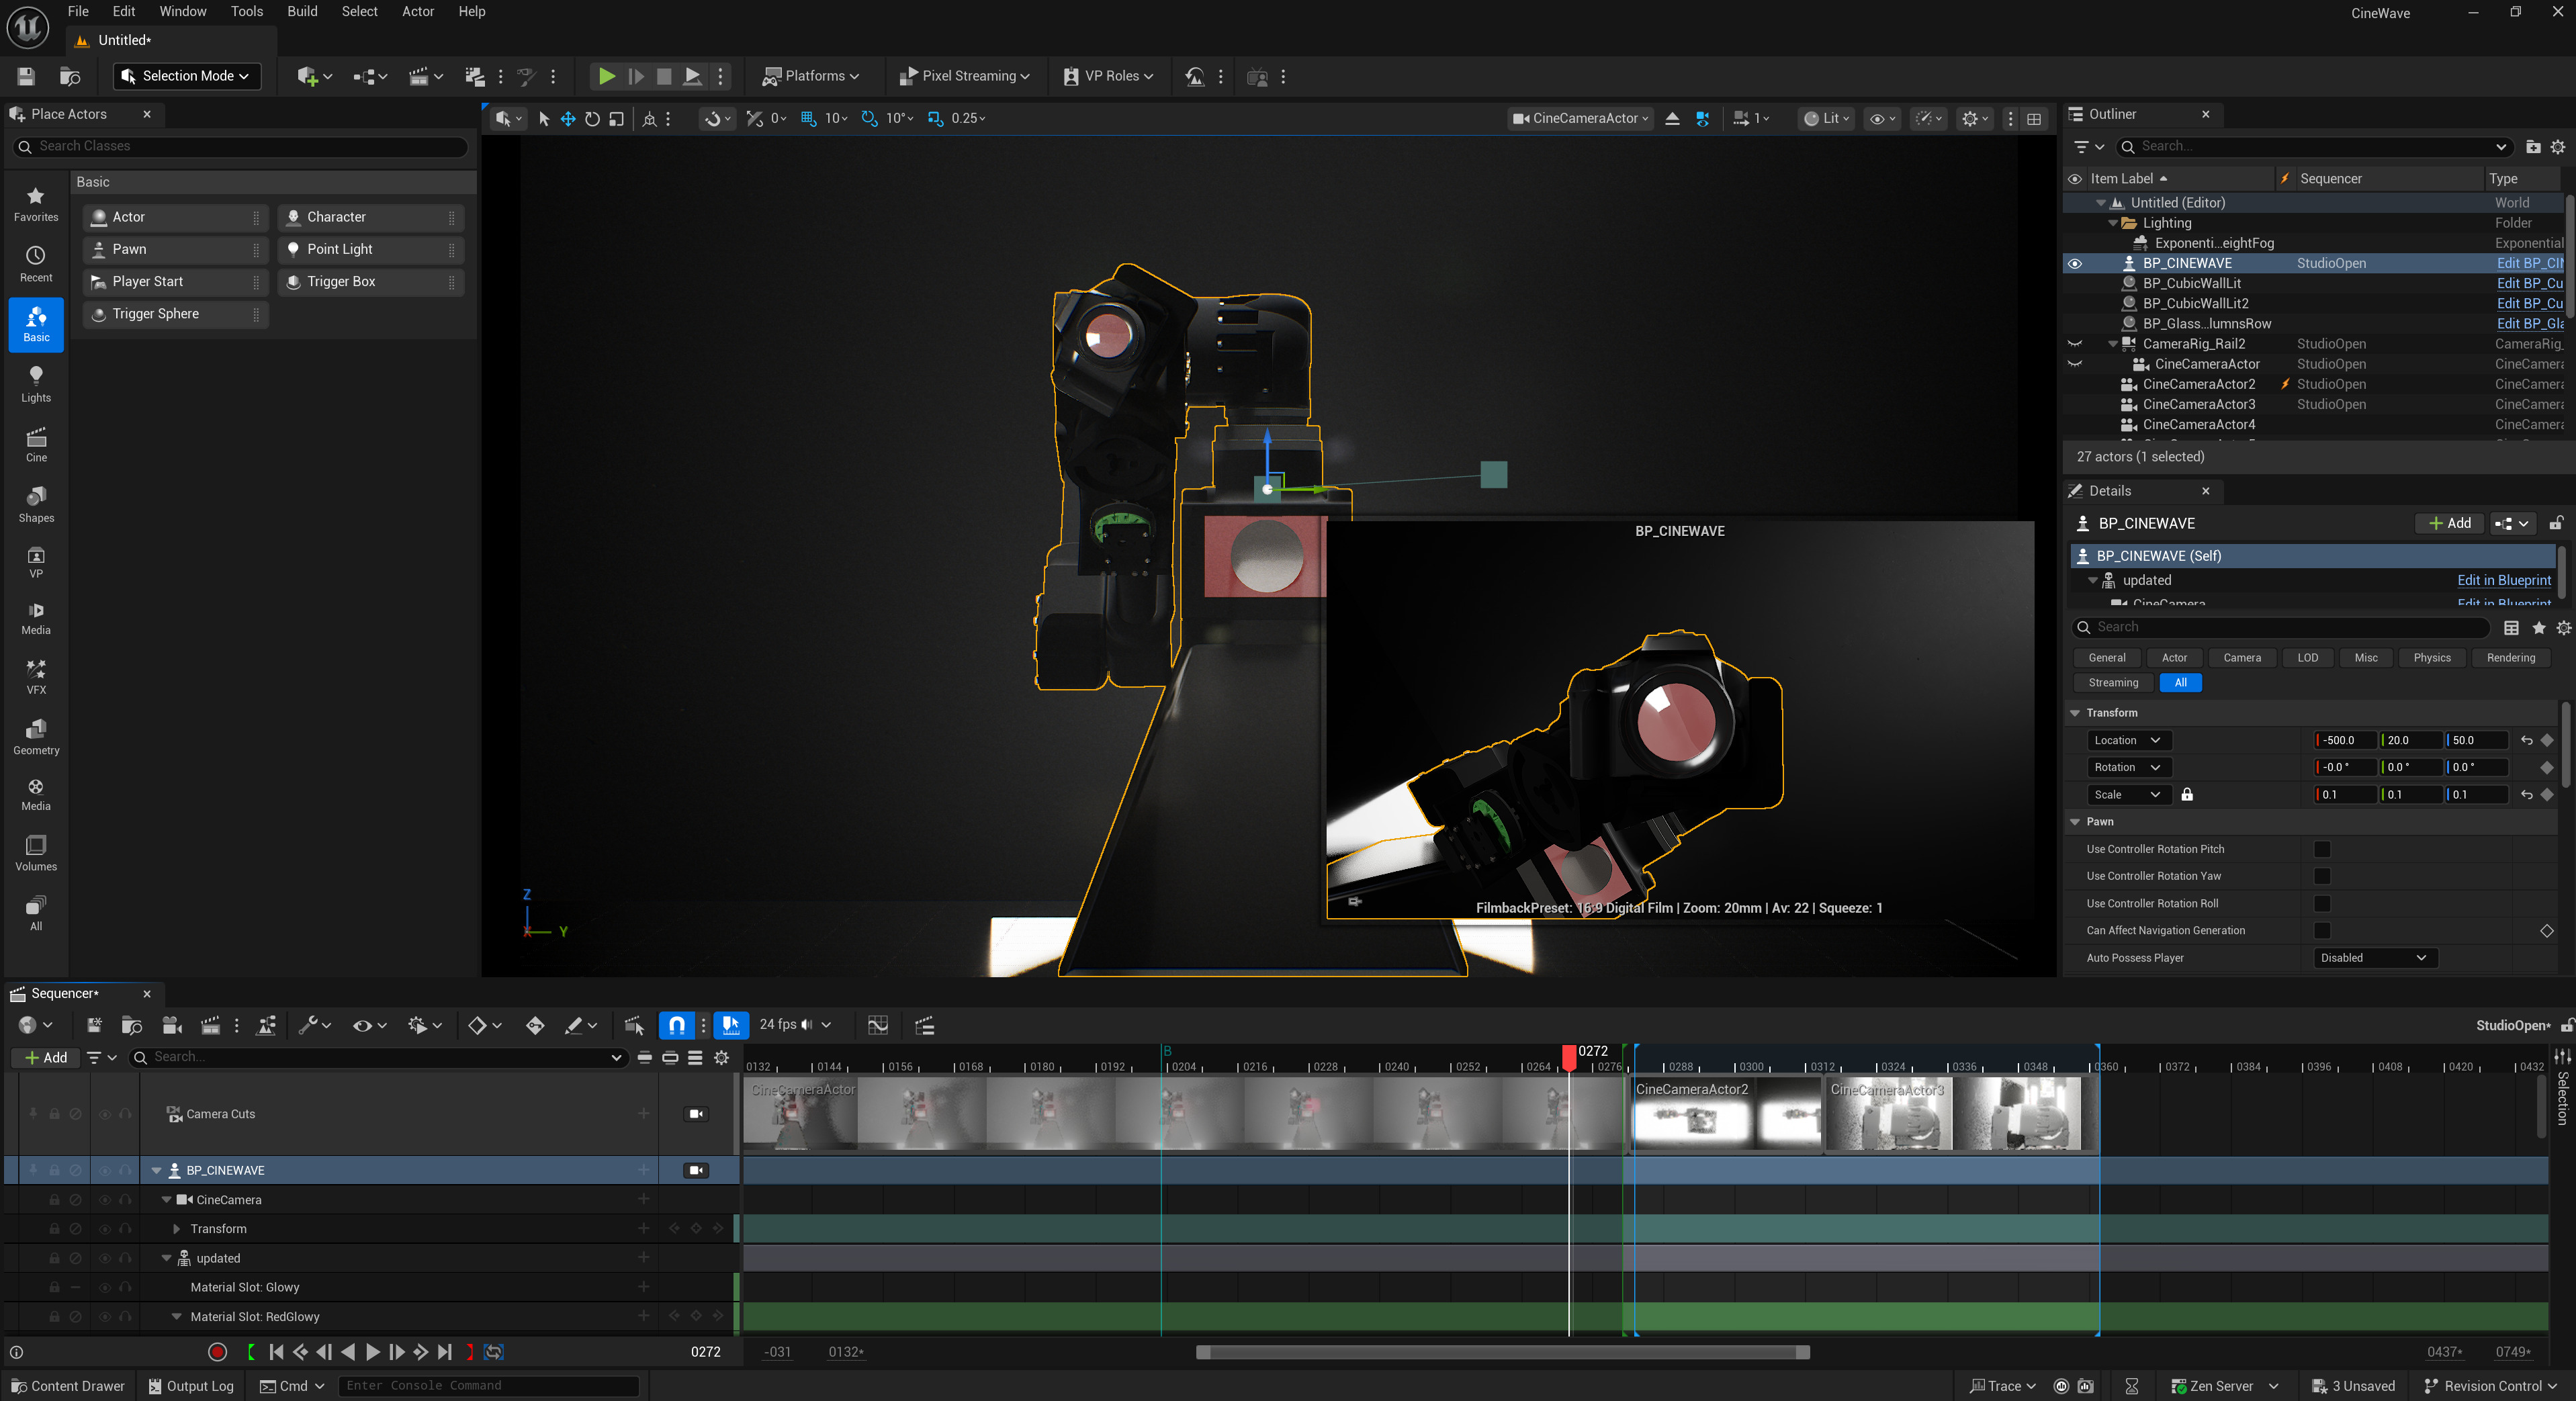Open the Volumes category in Place Actors
Image resolution: width=2576 pixels, height=1401 pixels.
click(36, 853)
